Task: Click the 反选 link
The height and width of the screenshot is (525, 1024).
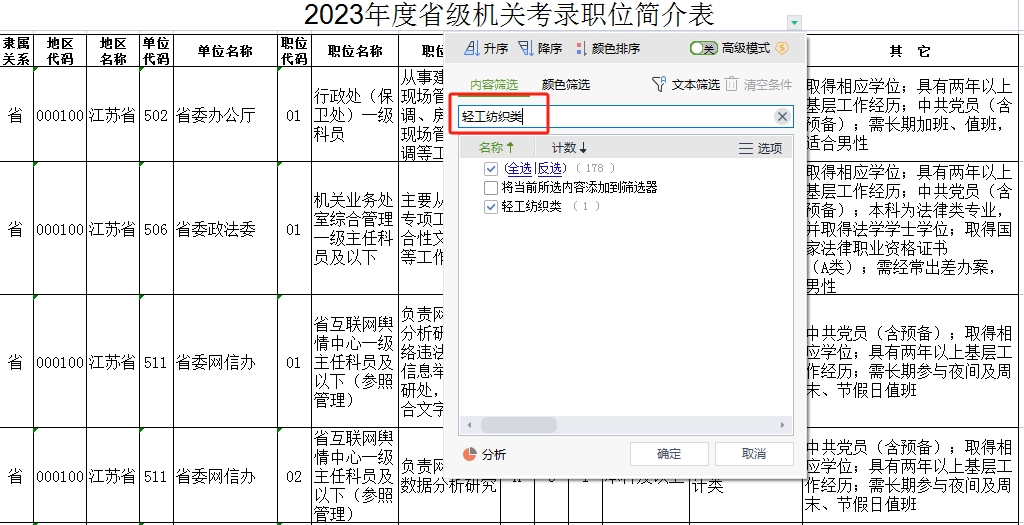Action: pyautogui.click(x=549, y=168)
